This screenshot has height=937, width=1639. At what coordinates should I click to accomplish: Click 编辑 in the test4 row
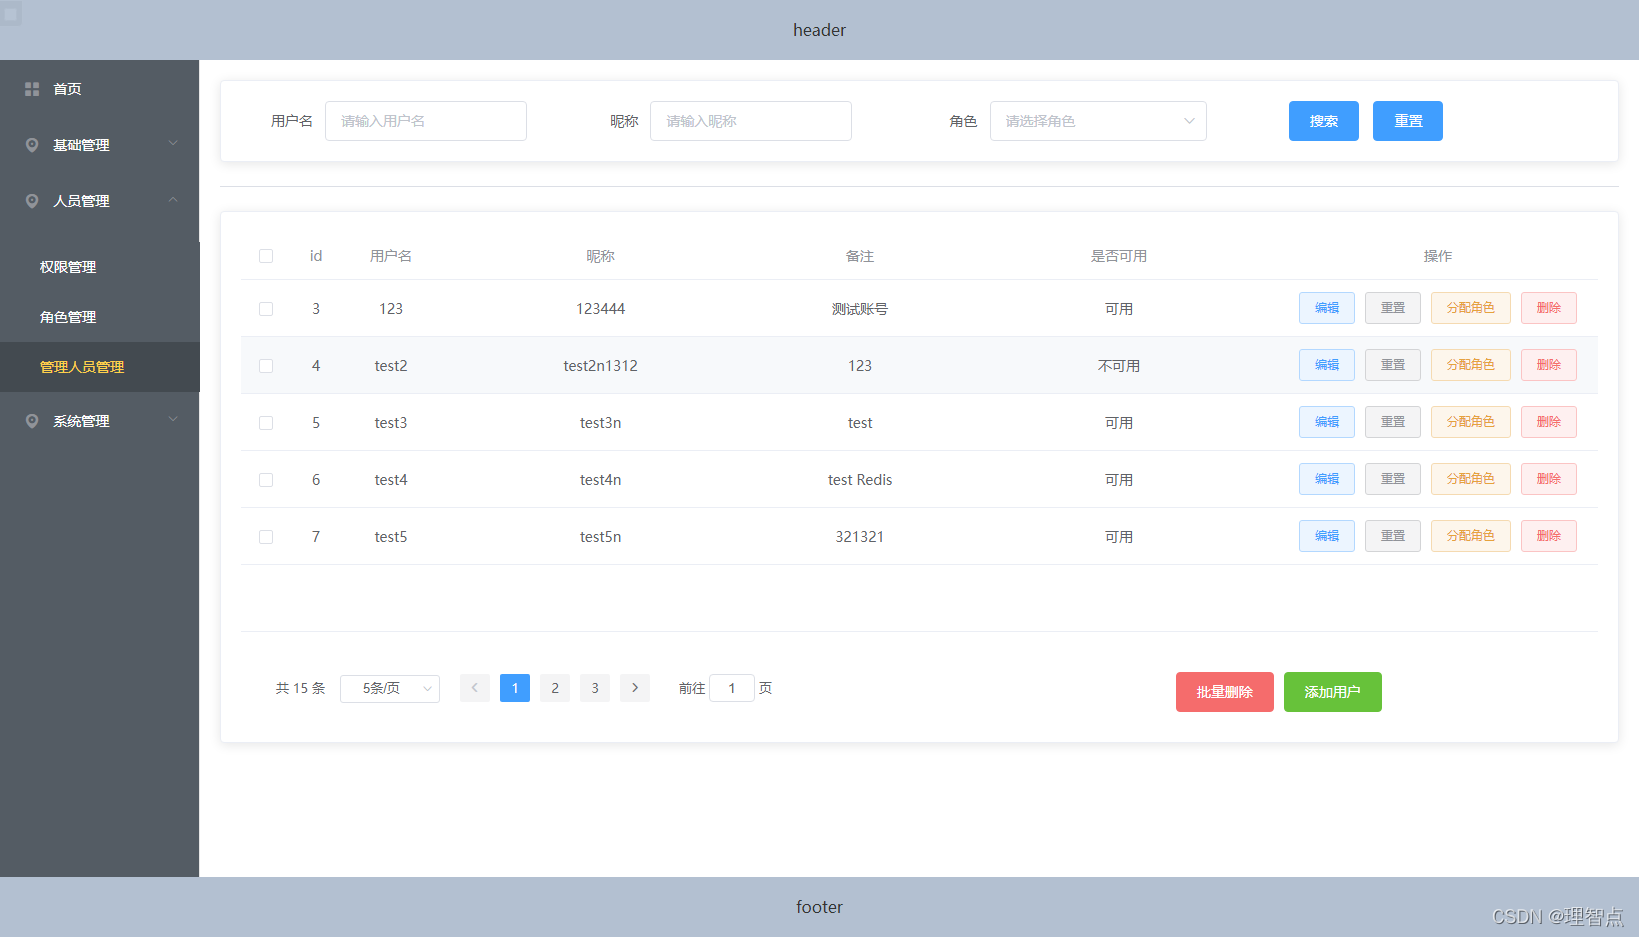point(1327,479)
